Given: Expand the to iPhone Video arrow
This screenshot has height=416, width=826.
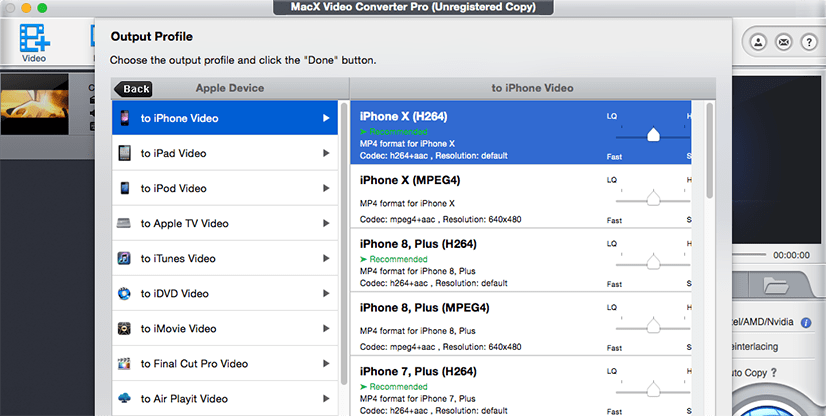Looking at the screenshot, I should coord(326,118).
